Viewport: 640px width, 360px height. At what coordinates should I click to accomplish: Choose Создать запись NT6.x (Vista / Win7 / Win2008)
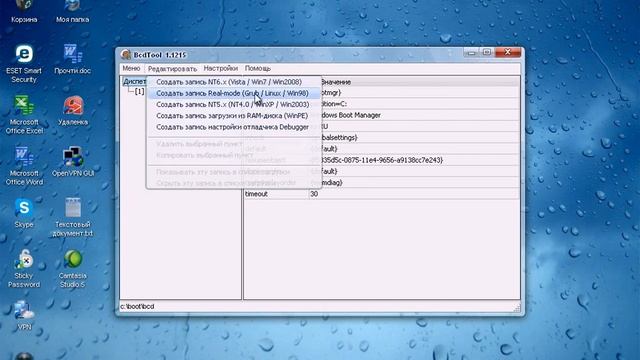point(233,82)
